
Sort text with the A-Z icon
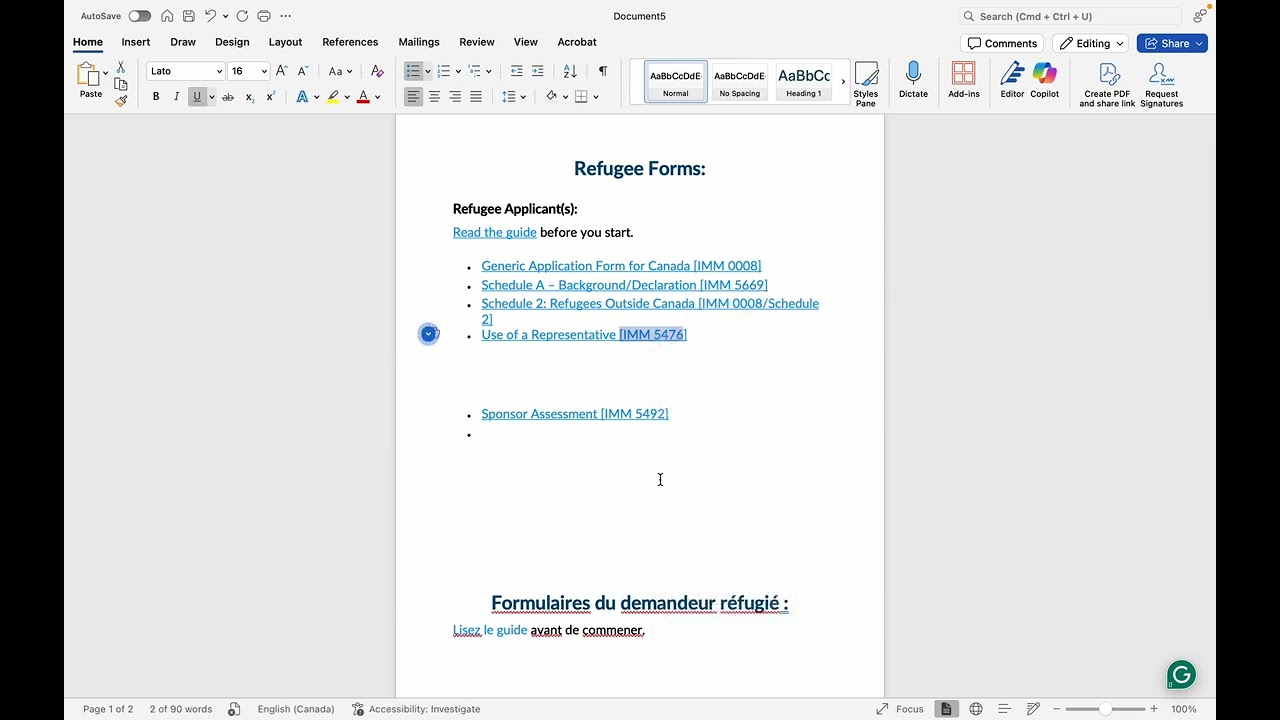click(570, 71)
